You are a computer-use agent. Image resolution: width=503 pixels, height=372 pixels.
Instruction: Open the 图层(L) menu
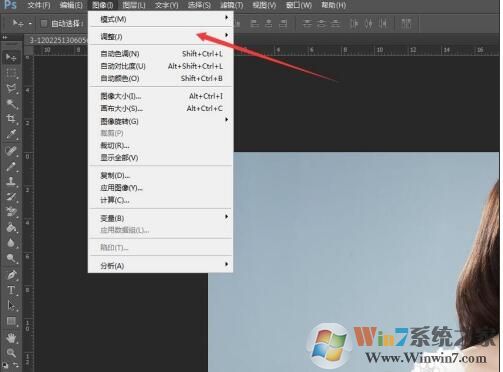(x=134, y=5)
